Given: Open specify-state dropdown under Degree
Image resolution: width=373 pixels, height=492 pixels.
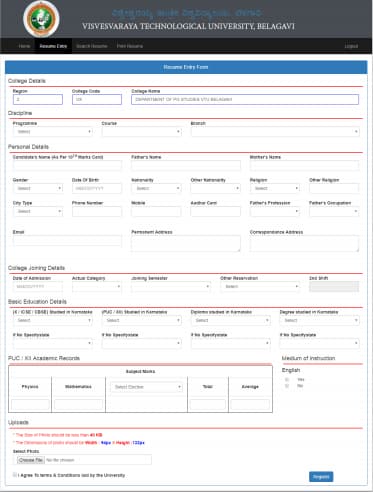Looking at the screenshot, I should pos(320,343).
